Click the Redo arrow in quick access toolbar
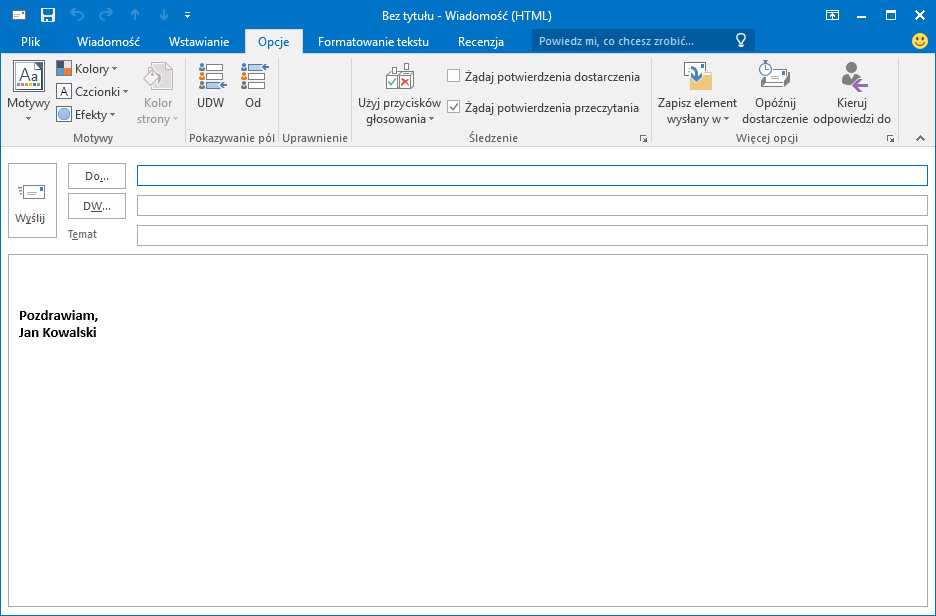The width and height of the screenshot is (936, 616). [106, 15]
